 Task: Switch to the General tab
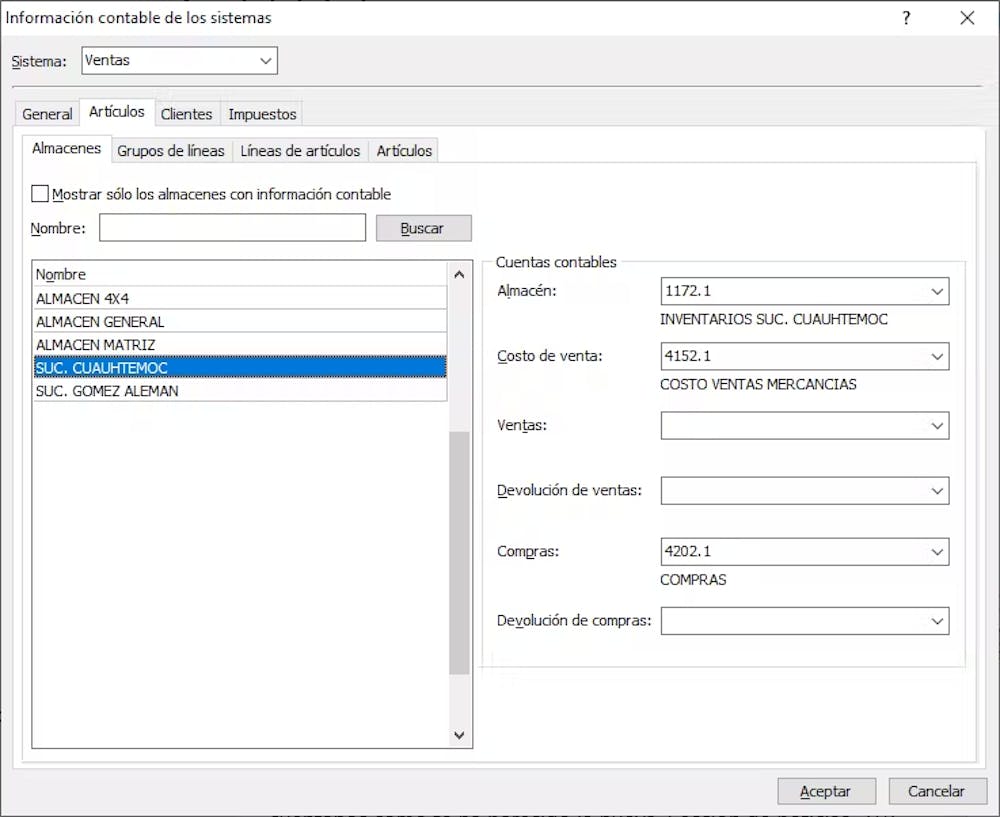click(x=47, y=114)
